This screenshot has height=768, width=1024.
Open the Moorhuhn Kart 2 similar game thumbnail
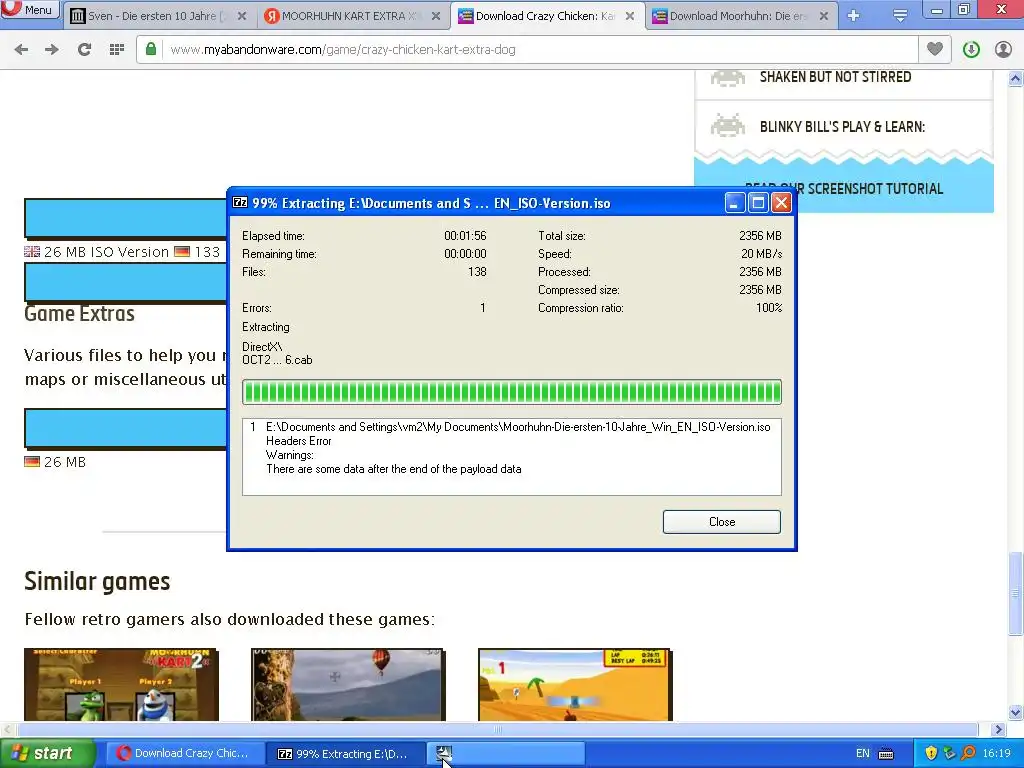pos(121,684)
